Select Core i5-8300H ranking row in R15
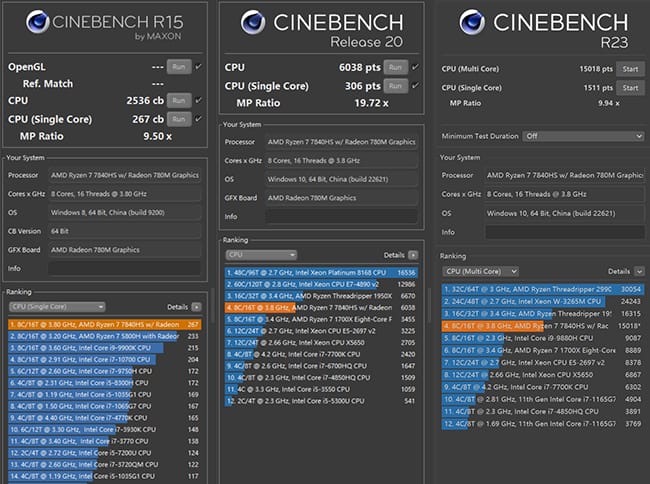Image resolution: width=650 pixels, height=484 pixels. click(x=104, y=382)
